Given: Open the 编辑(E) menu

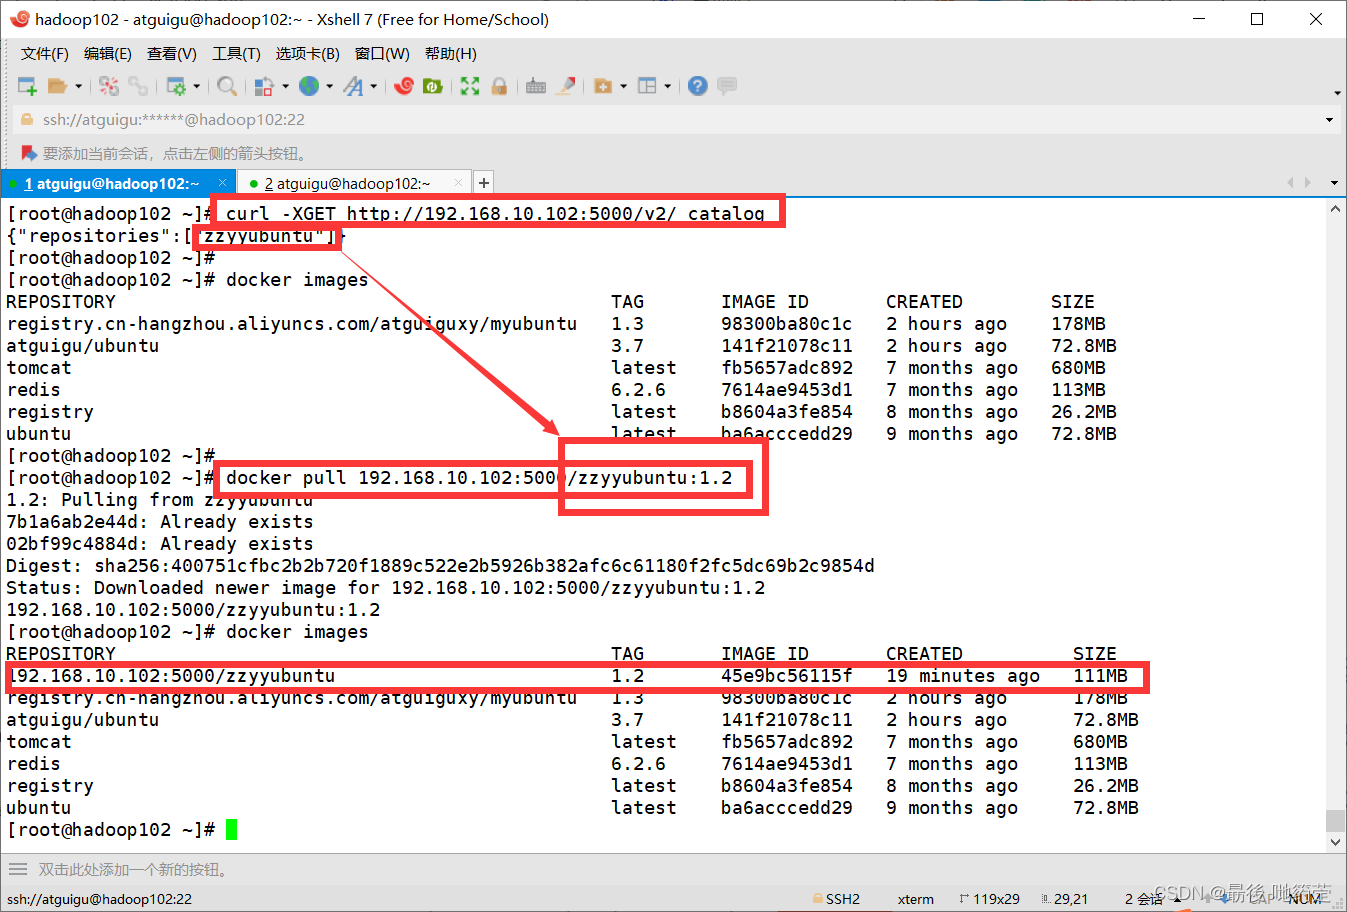Looking at the screenshot, I should coord(108,53).
